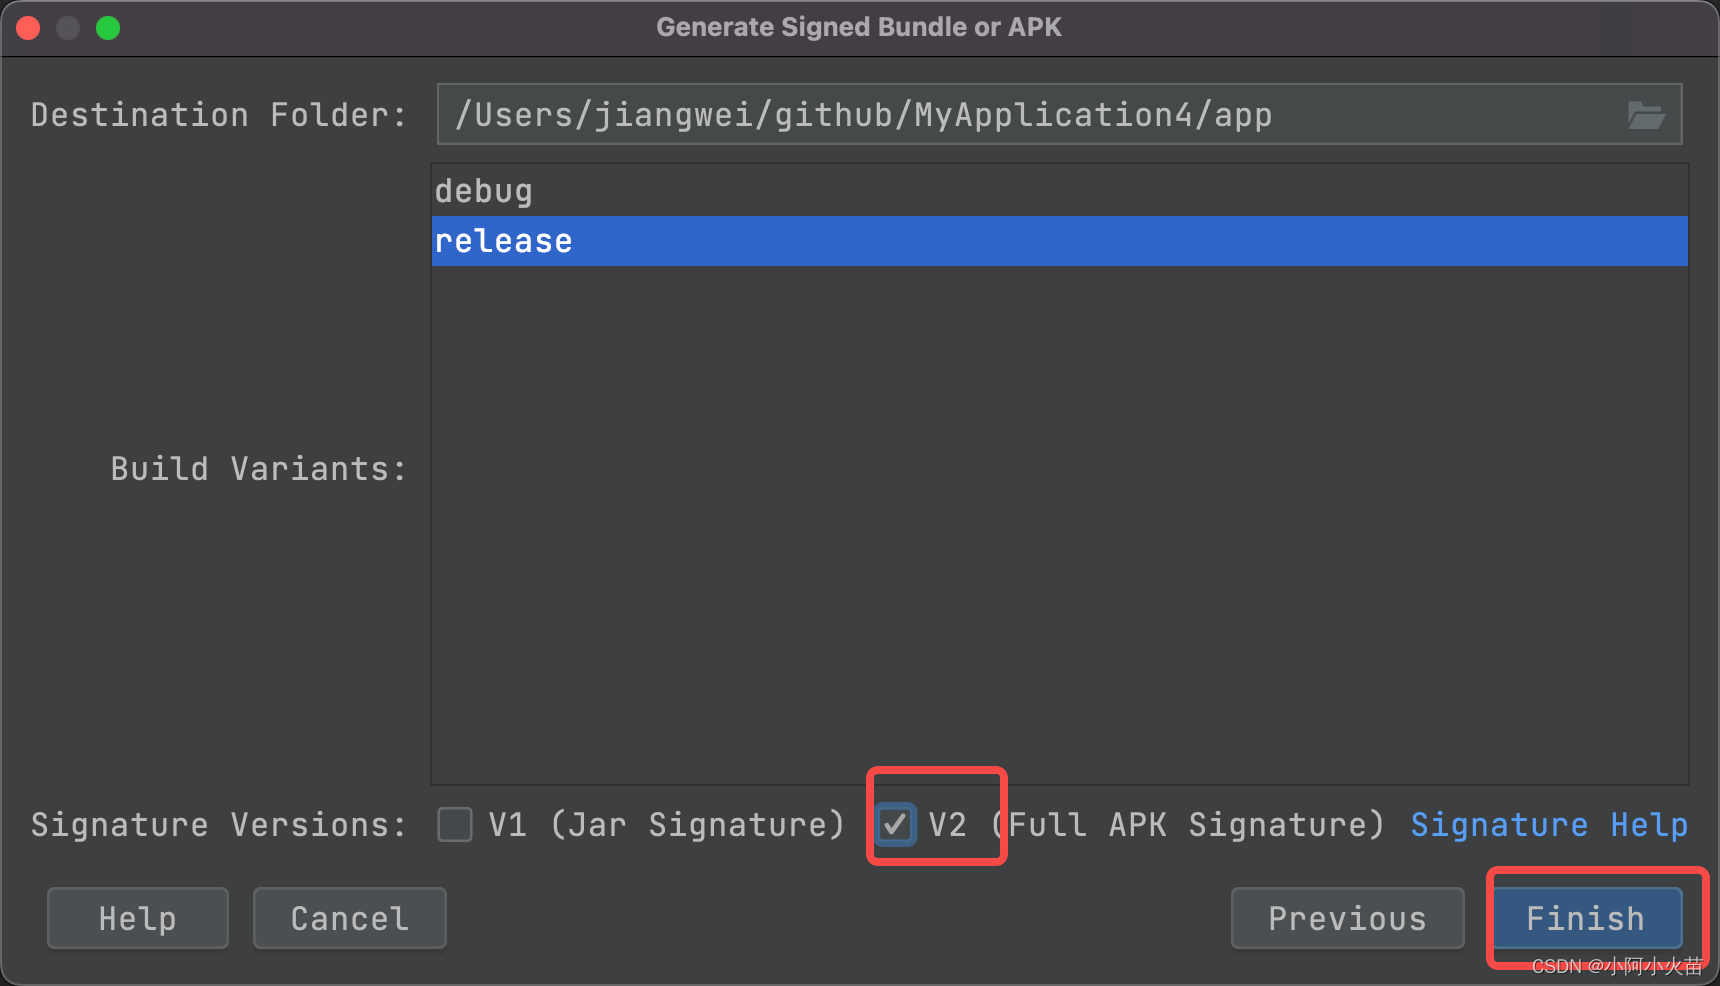Uncheck the V2 signature checkbox

click(895, 825)
